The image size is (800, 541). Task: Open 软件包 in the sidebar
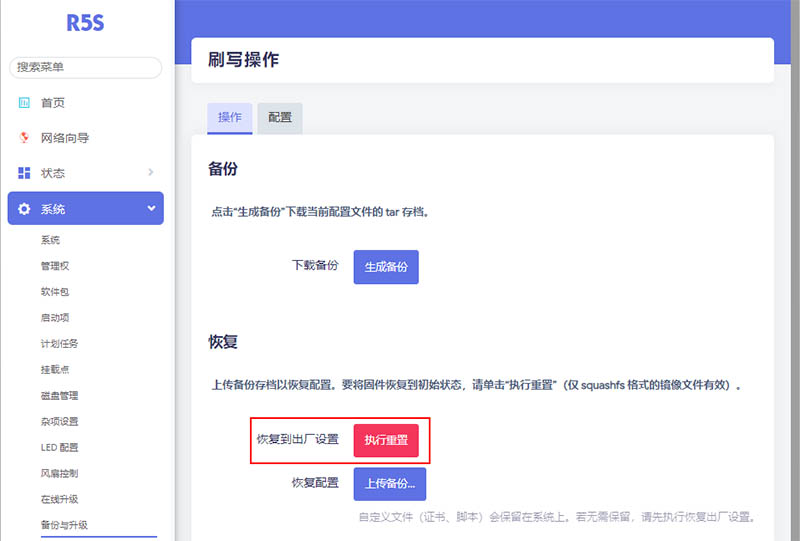[55, 292]
